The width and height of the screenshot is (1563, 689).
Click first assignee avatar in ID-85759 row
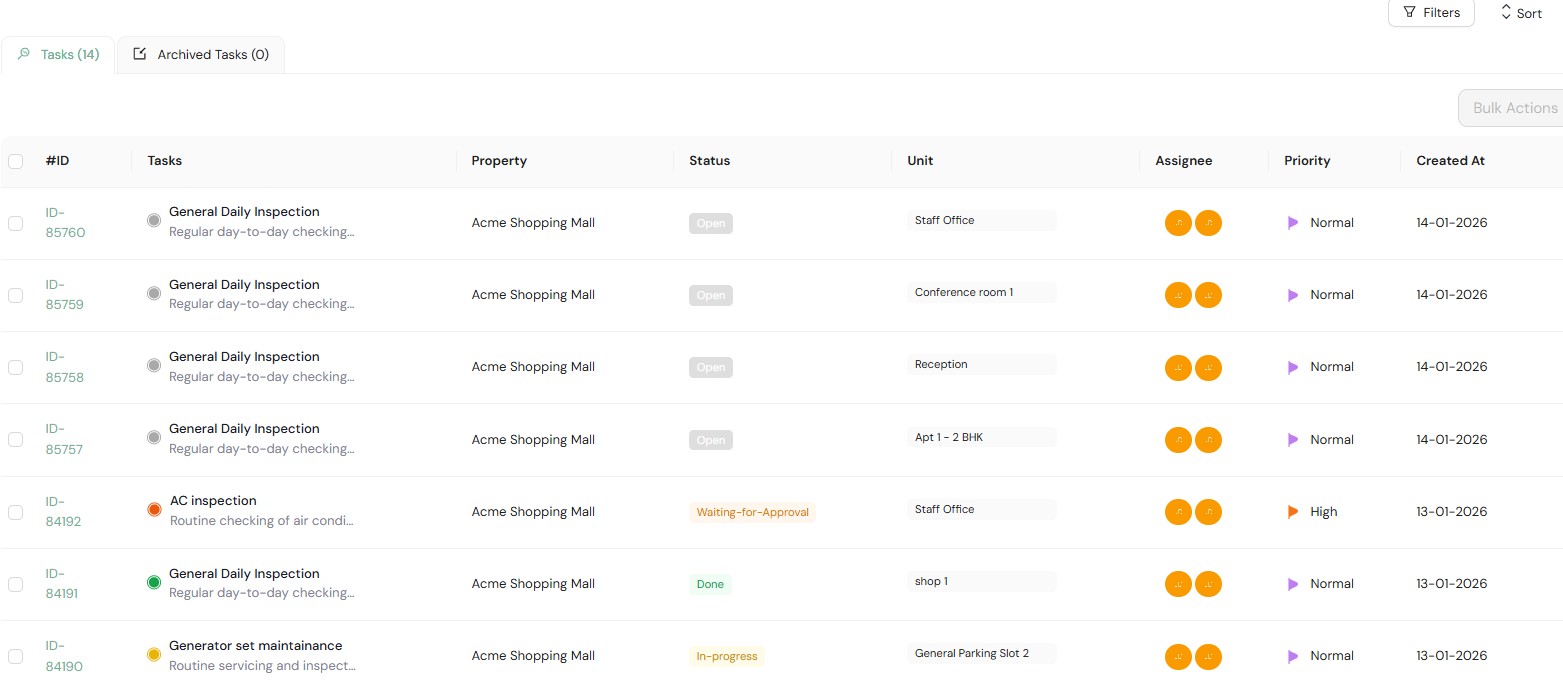[x=1178, y=295]
